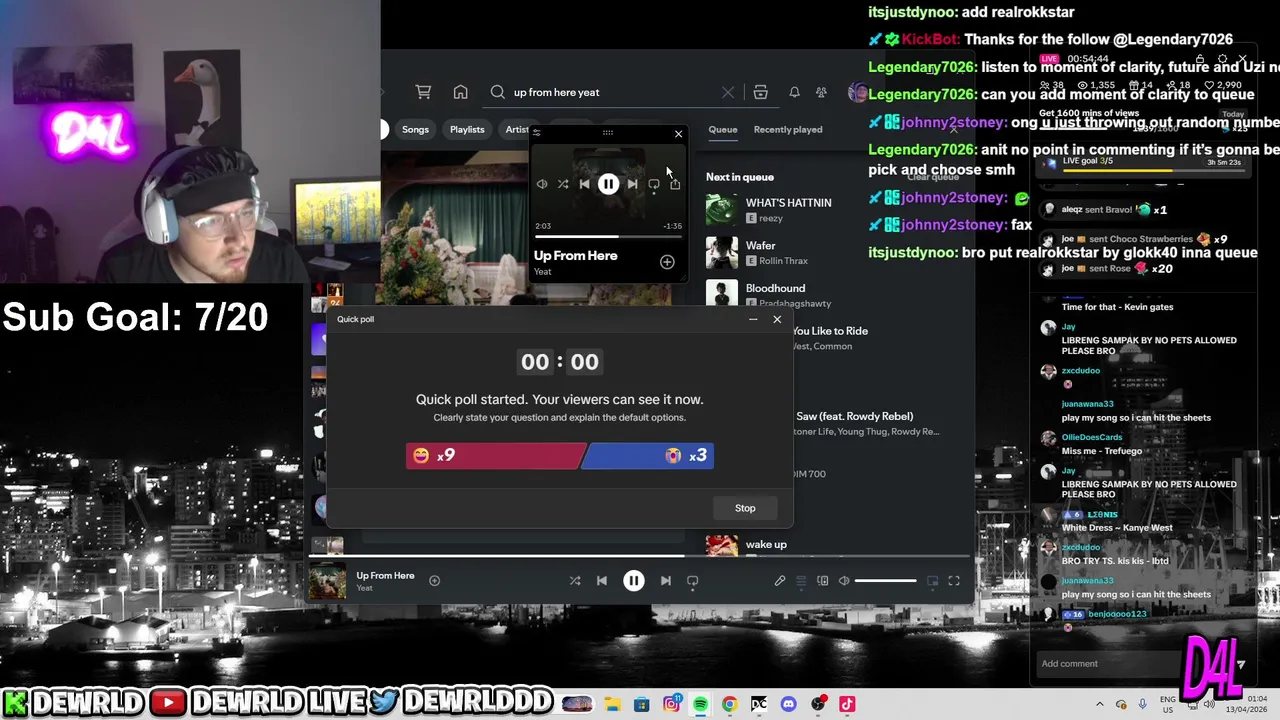Skip forward in Spotify bottom bar
Viewport: 1280px width, 720px height.
(665, 580)
